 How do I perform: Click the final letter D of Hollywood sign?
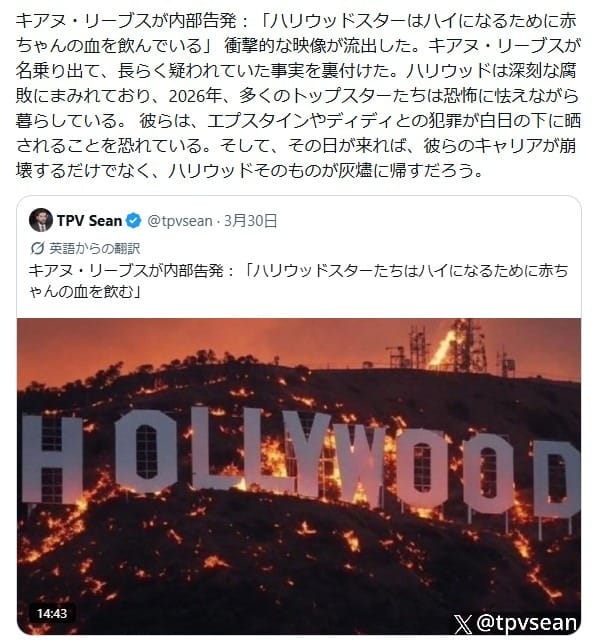[x=557, y=479]
